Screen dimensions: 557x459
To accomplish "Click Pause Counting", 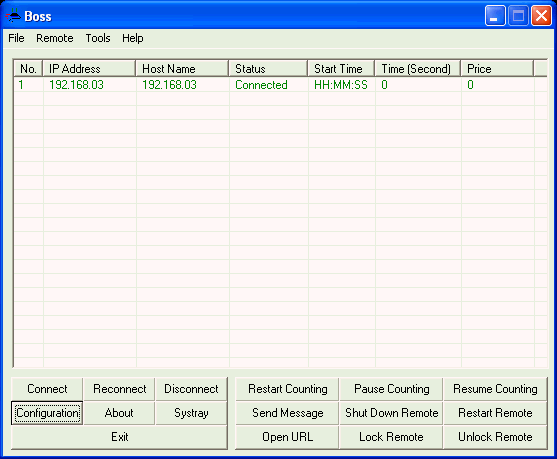I will tap(391, 389).
